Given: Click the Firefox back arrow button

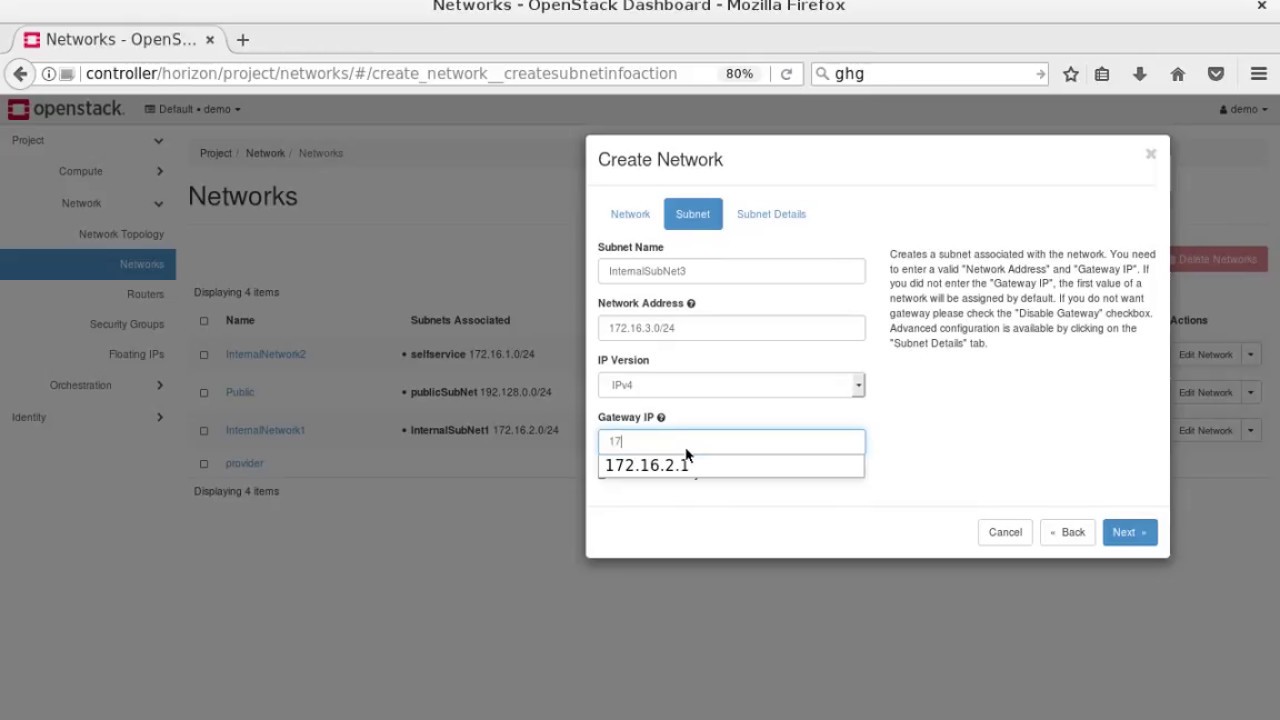Looking at the screenshot, I should (19, 74).
